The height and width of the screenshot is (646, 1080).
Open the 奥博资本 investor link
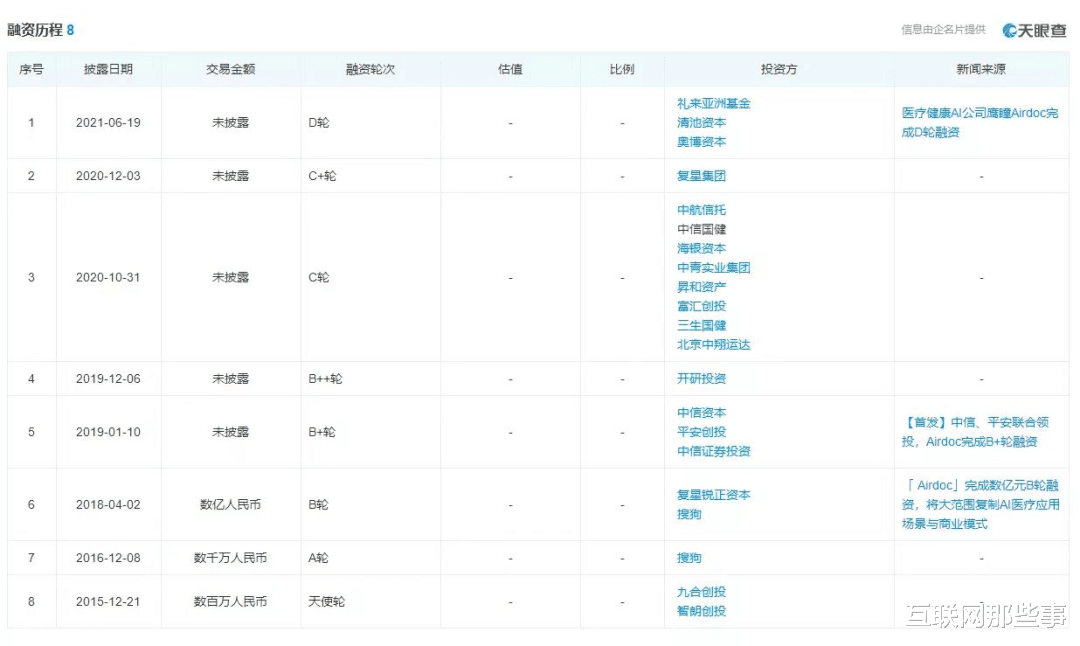pyautogui.click(x=702, y=142)
